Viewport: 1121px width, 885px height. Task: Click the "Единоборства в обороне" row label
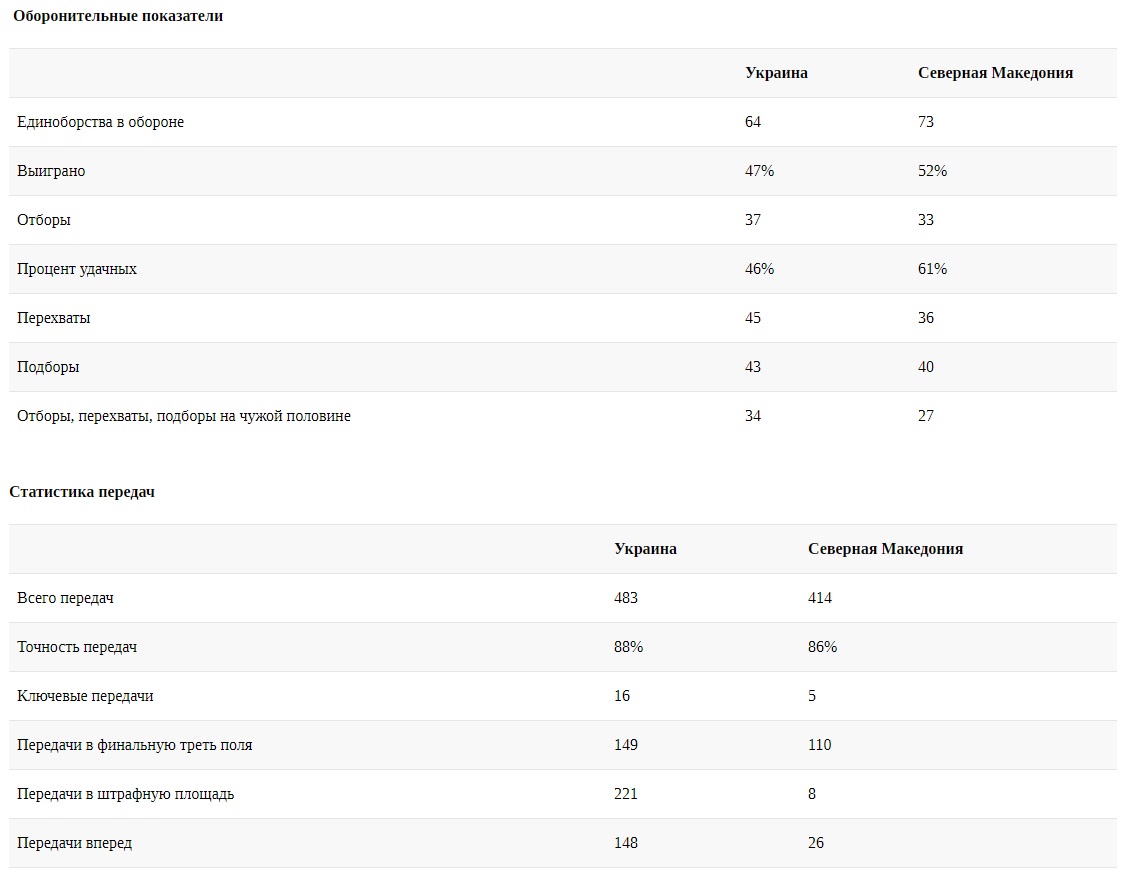pyautogui.click(x=100, y=122)
